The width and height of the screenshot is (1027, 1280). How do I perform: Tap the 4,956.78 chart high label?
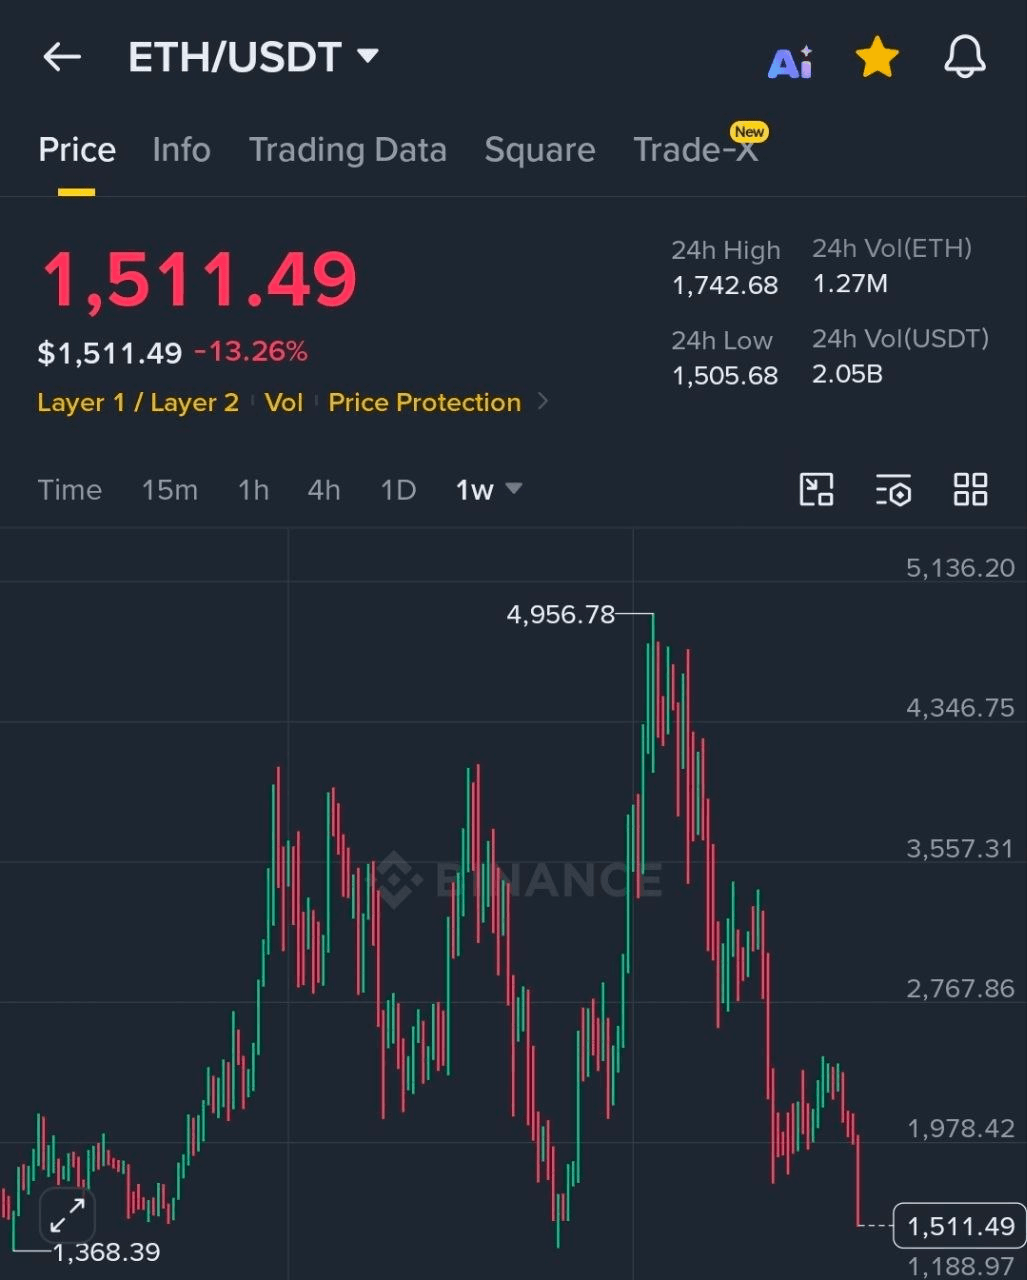coord(561,614)
